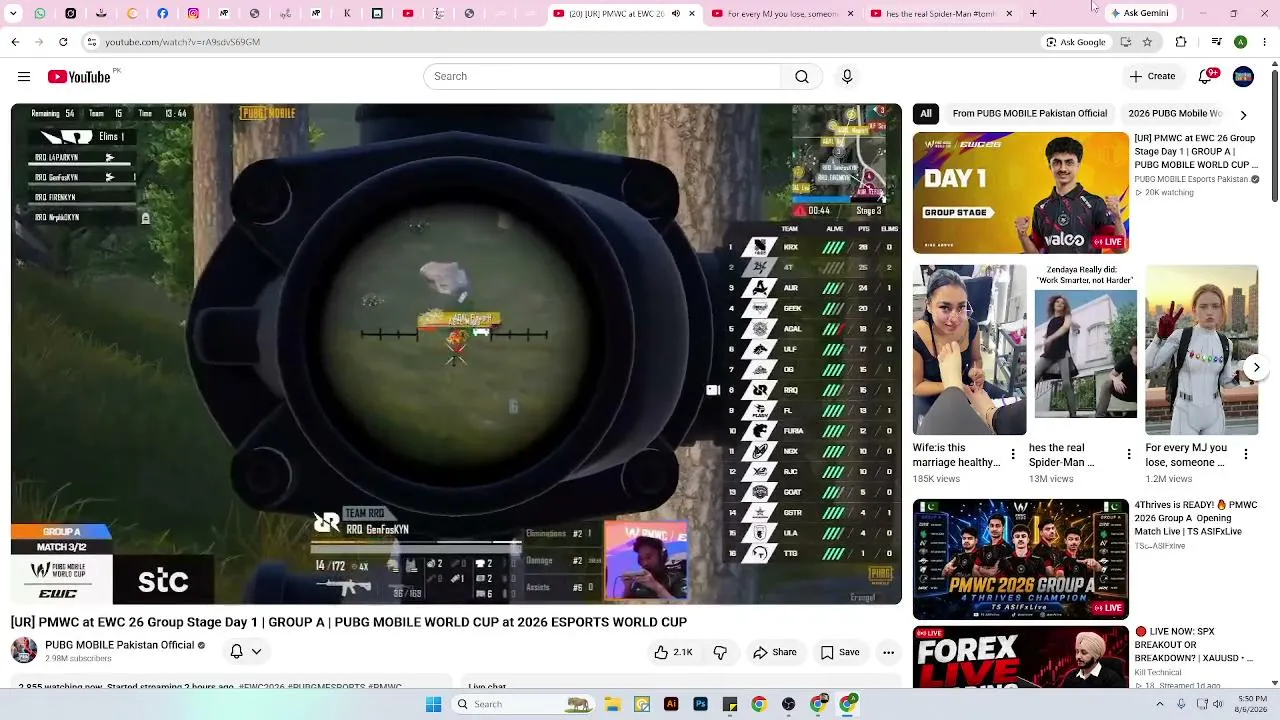Open the PUBG MOBILE Pakistan channel avatar
Image resolution: width=1280 pixels, height=720 pixels.
point(24,651)
